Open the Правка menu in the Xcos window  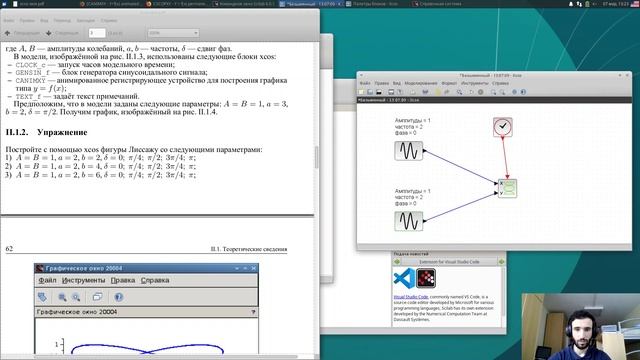382,83
